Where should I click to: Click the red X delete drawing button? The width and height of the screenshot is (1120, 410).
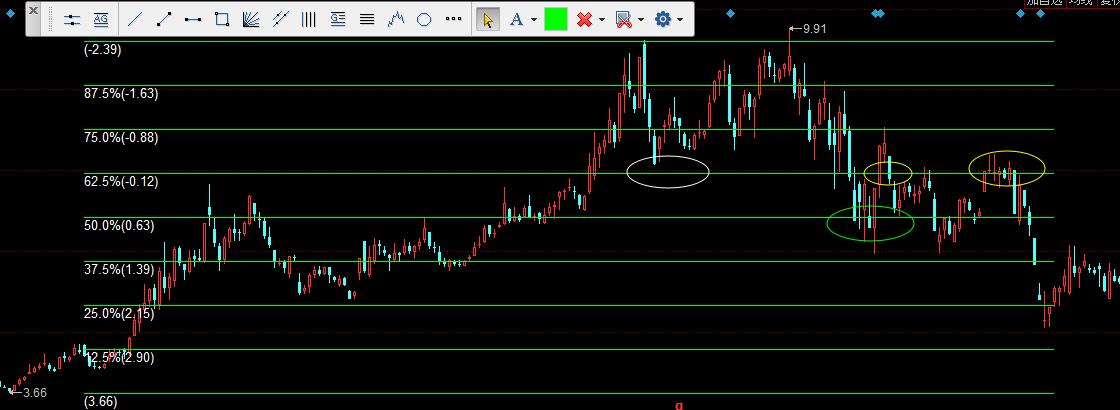[x=584, y=20]
